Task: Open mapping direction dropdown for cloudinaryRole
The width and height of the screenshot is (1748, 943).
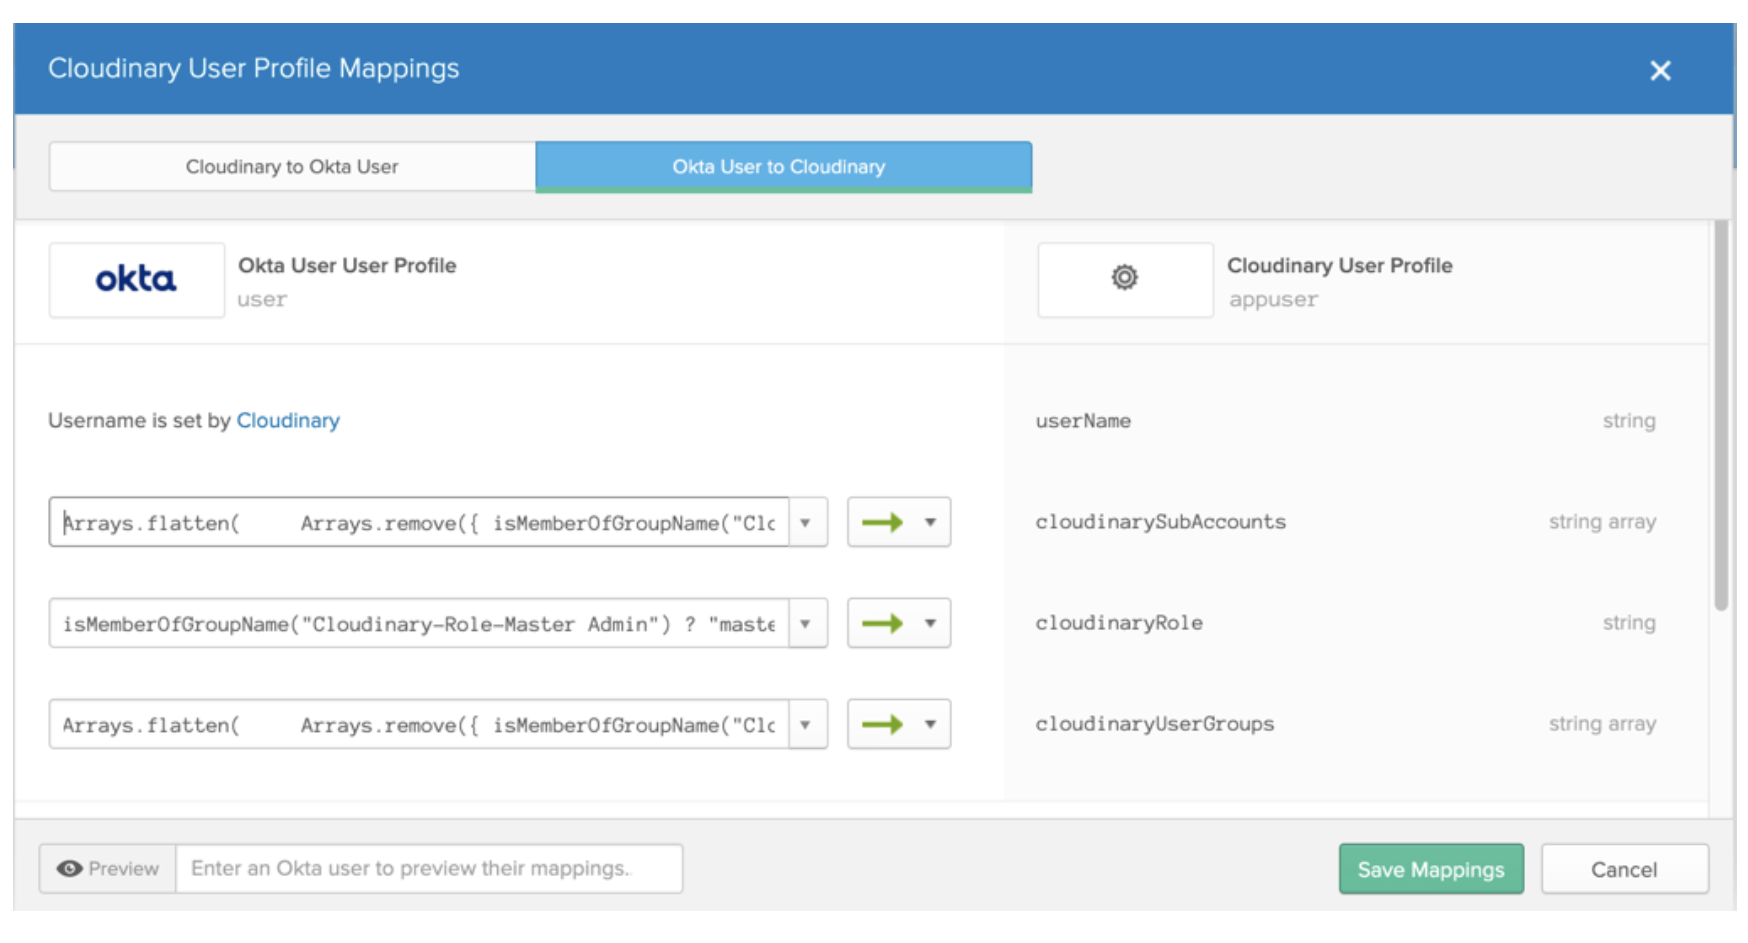Action: click(x=930, y=623)
